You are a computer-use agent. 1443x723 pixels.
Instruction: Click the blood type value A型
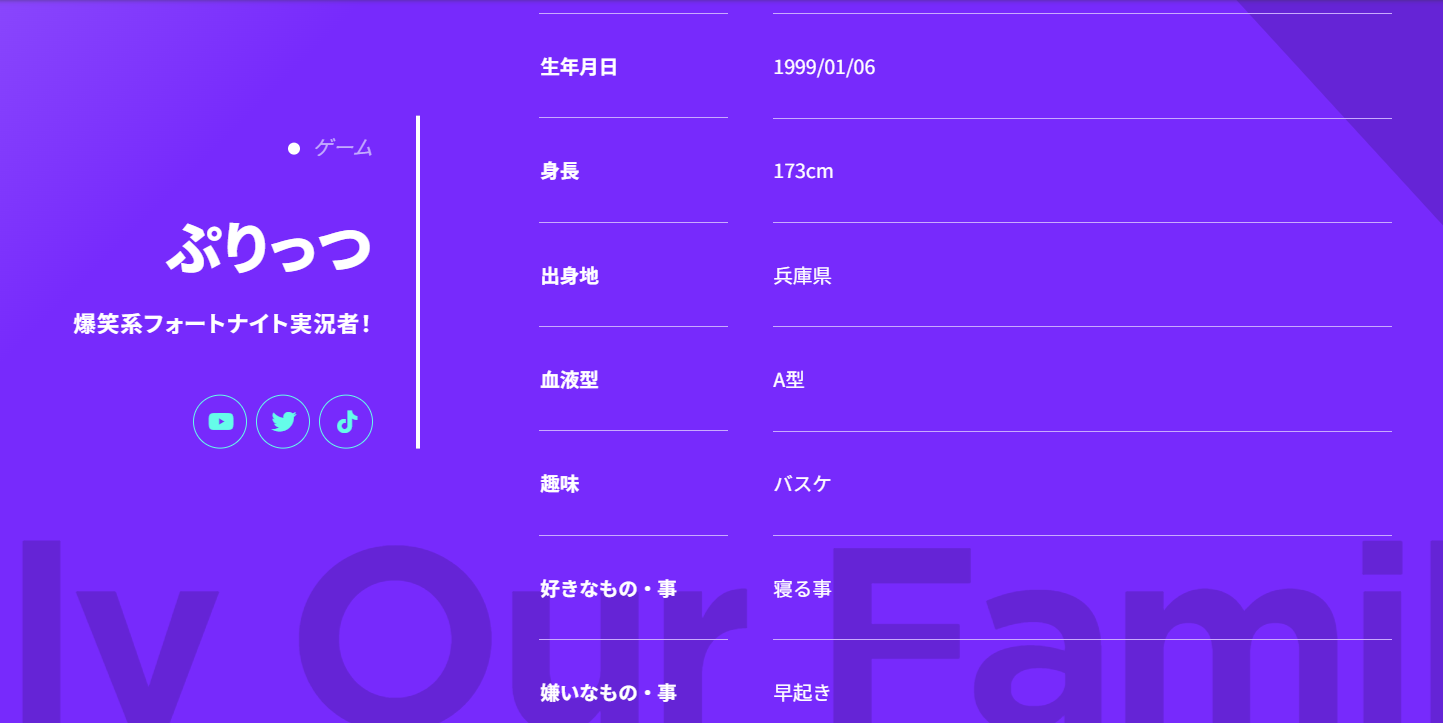789,380
